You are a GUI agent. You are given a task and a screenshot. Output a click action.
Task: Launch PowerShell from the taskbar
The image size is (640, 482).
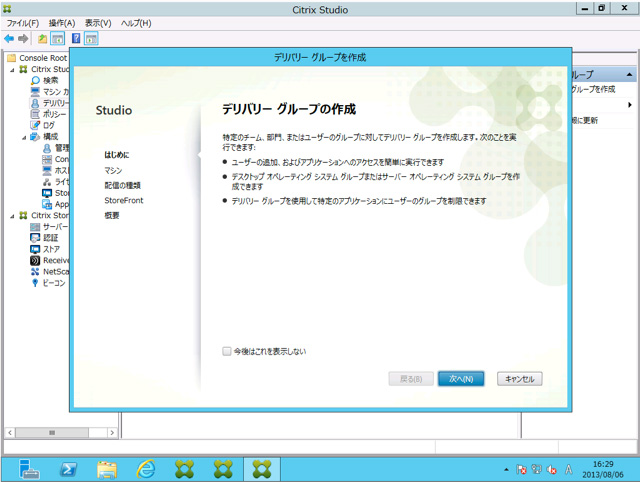click(x=69, y=468)
